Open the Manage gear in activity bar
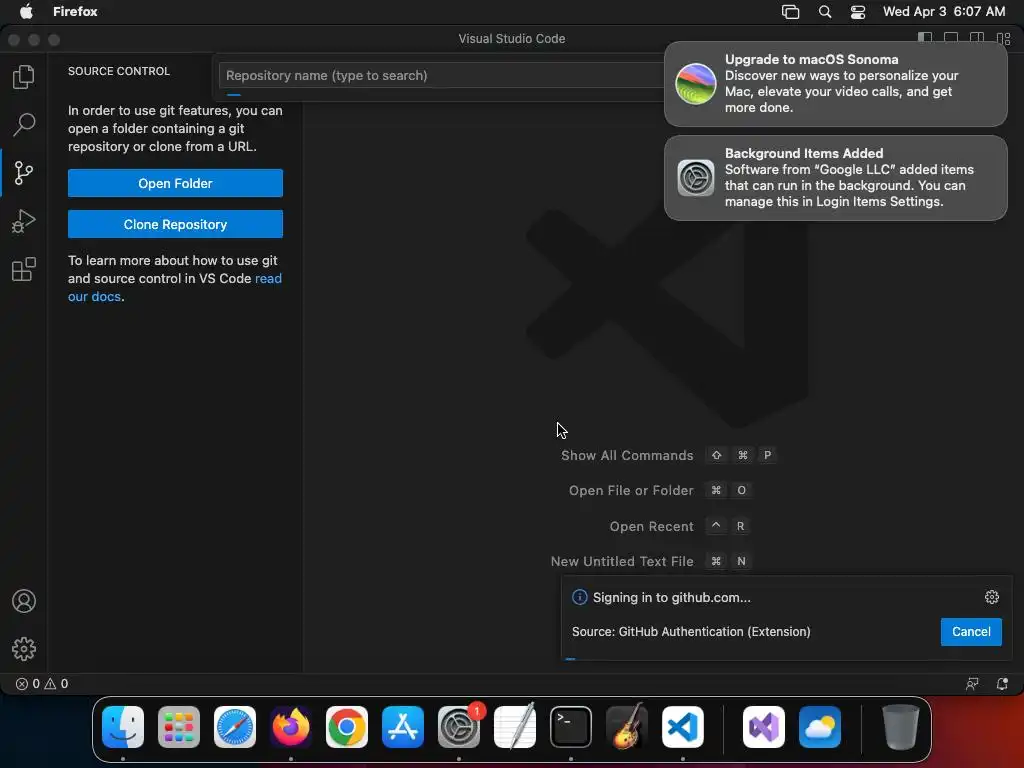The height and width of the screenshot is (768, 1024). point(24,648)
